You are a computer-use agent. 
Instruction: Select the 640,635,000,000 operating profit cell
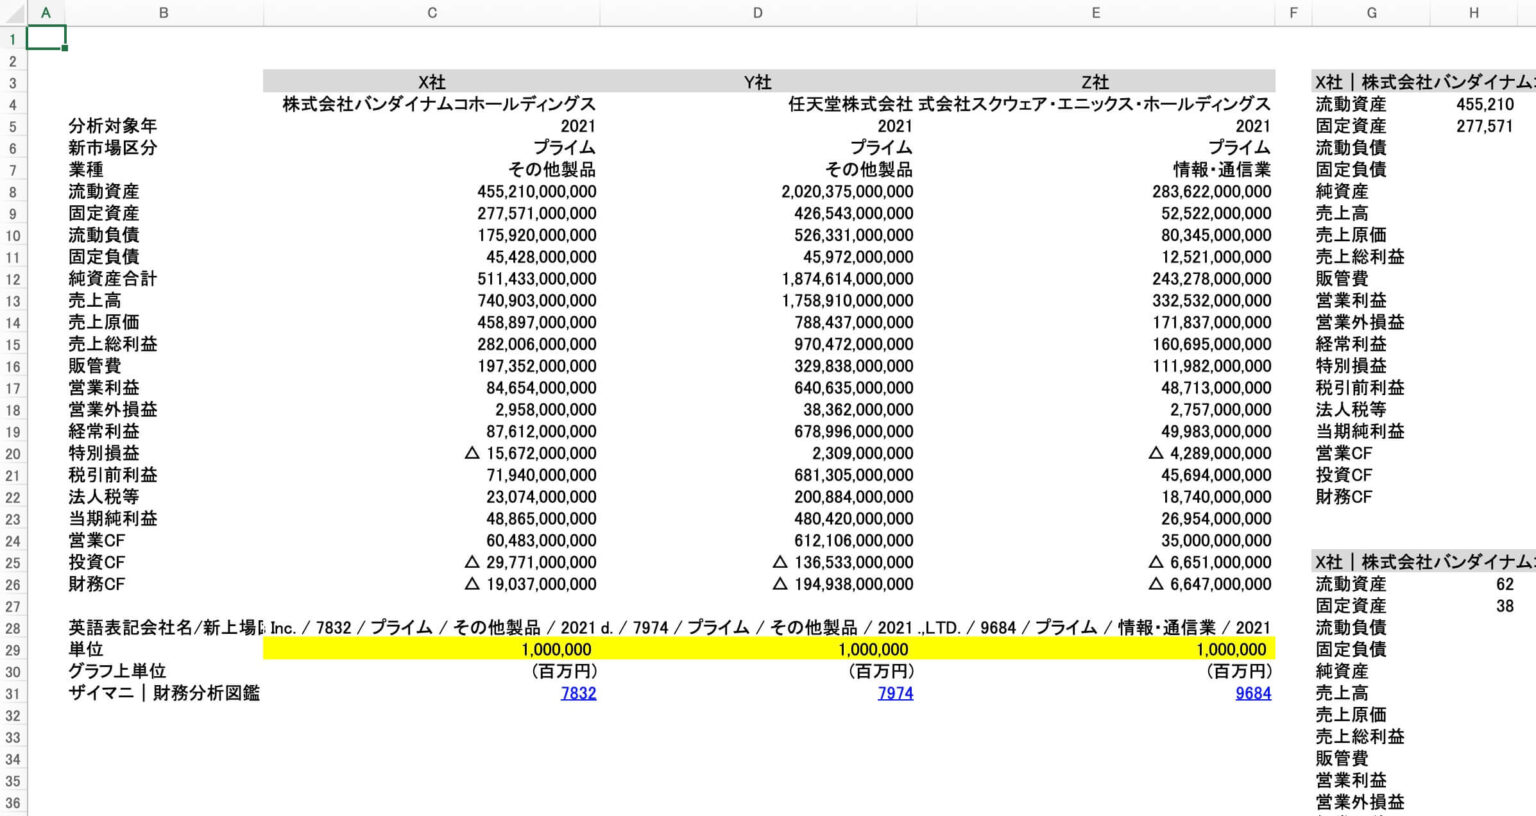[853, 388]
